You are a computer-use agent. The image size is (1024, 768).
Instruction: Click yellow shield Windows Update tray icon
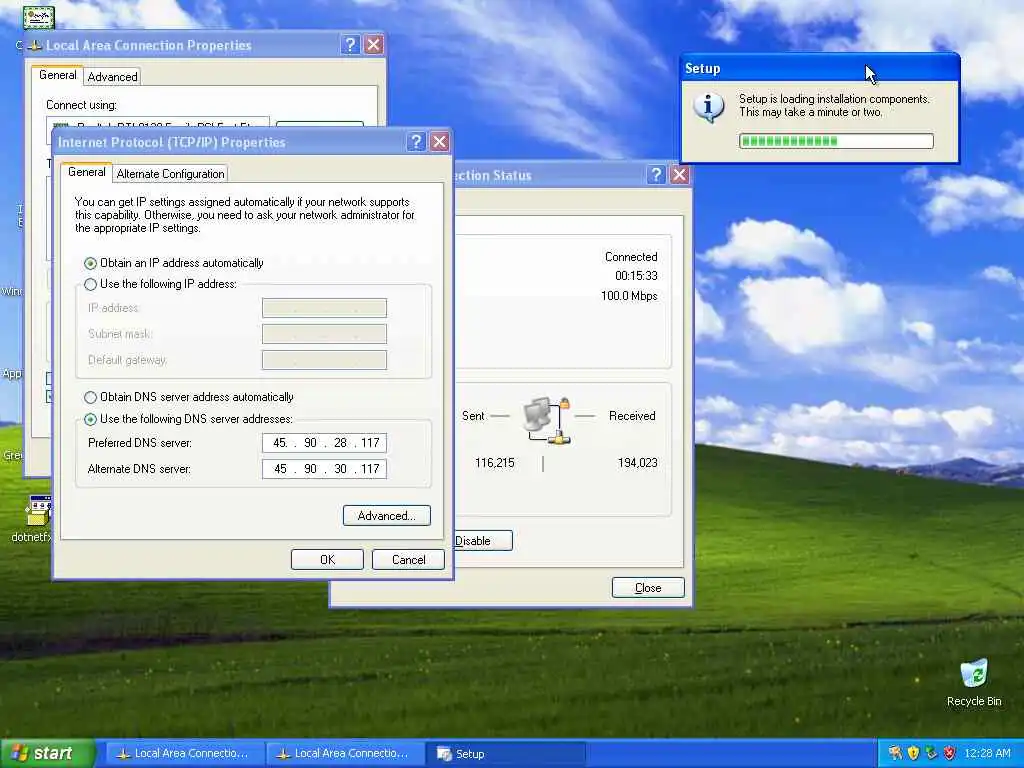click(913, 753)
